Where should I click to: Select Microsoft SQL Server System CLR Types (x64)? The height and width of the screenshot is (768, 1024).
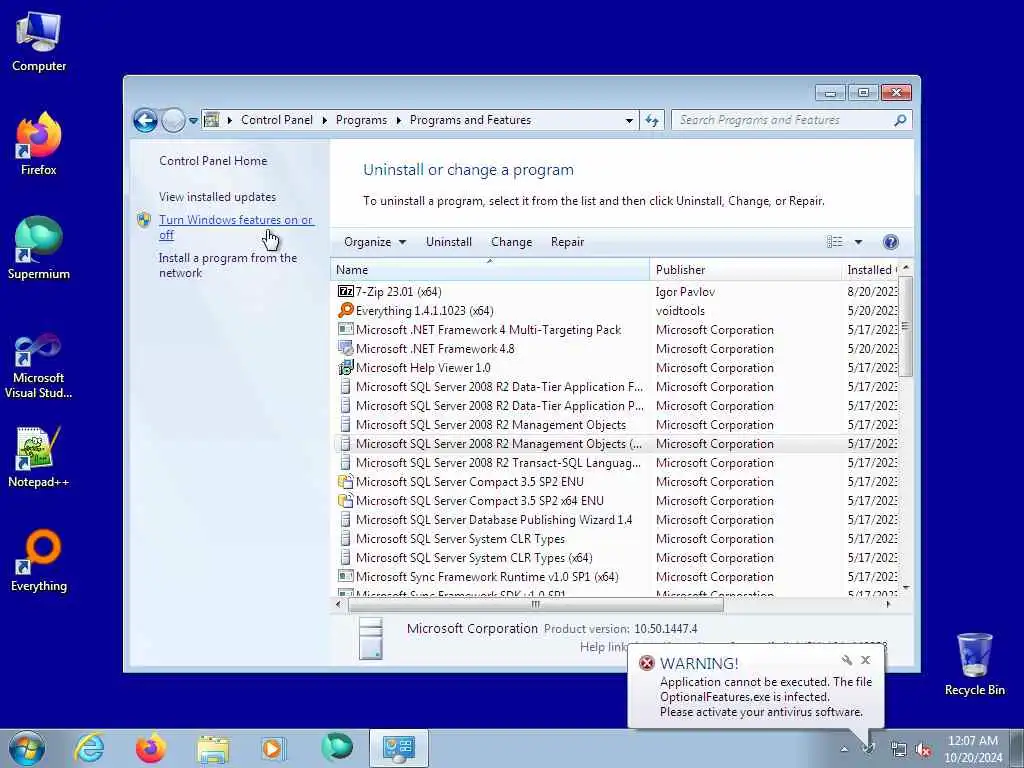click(617, 558)
